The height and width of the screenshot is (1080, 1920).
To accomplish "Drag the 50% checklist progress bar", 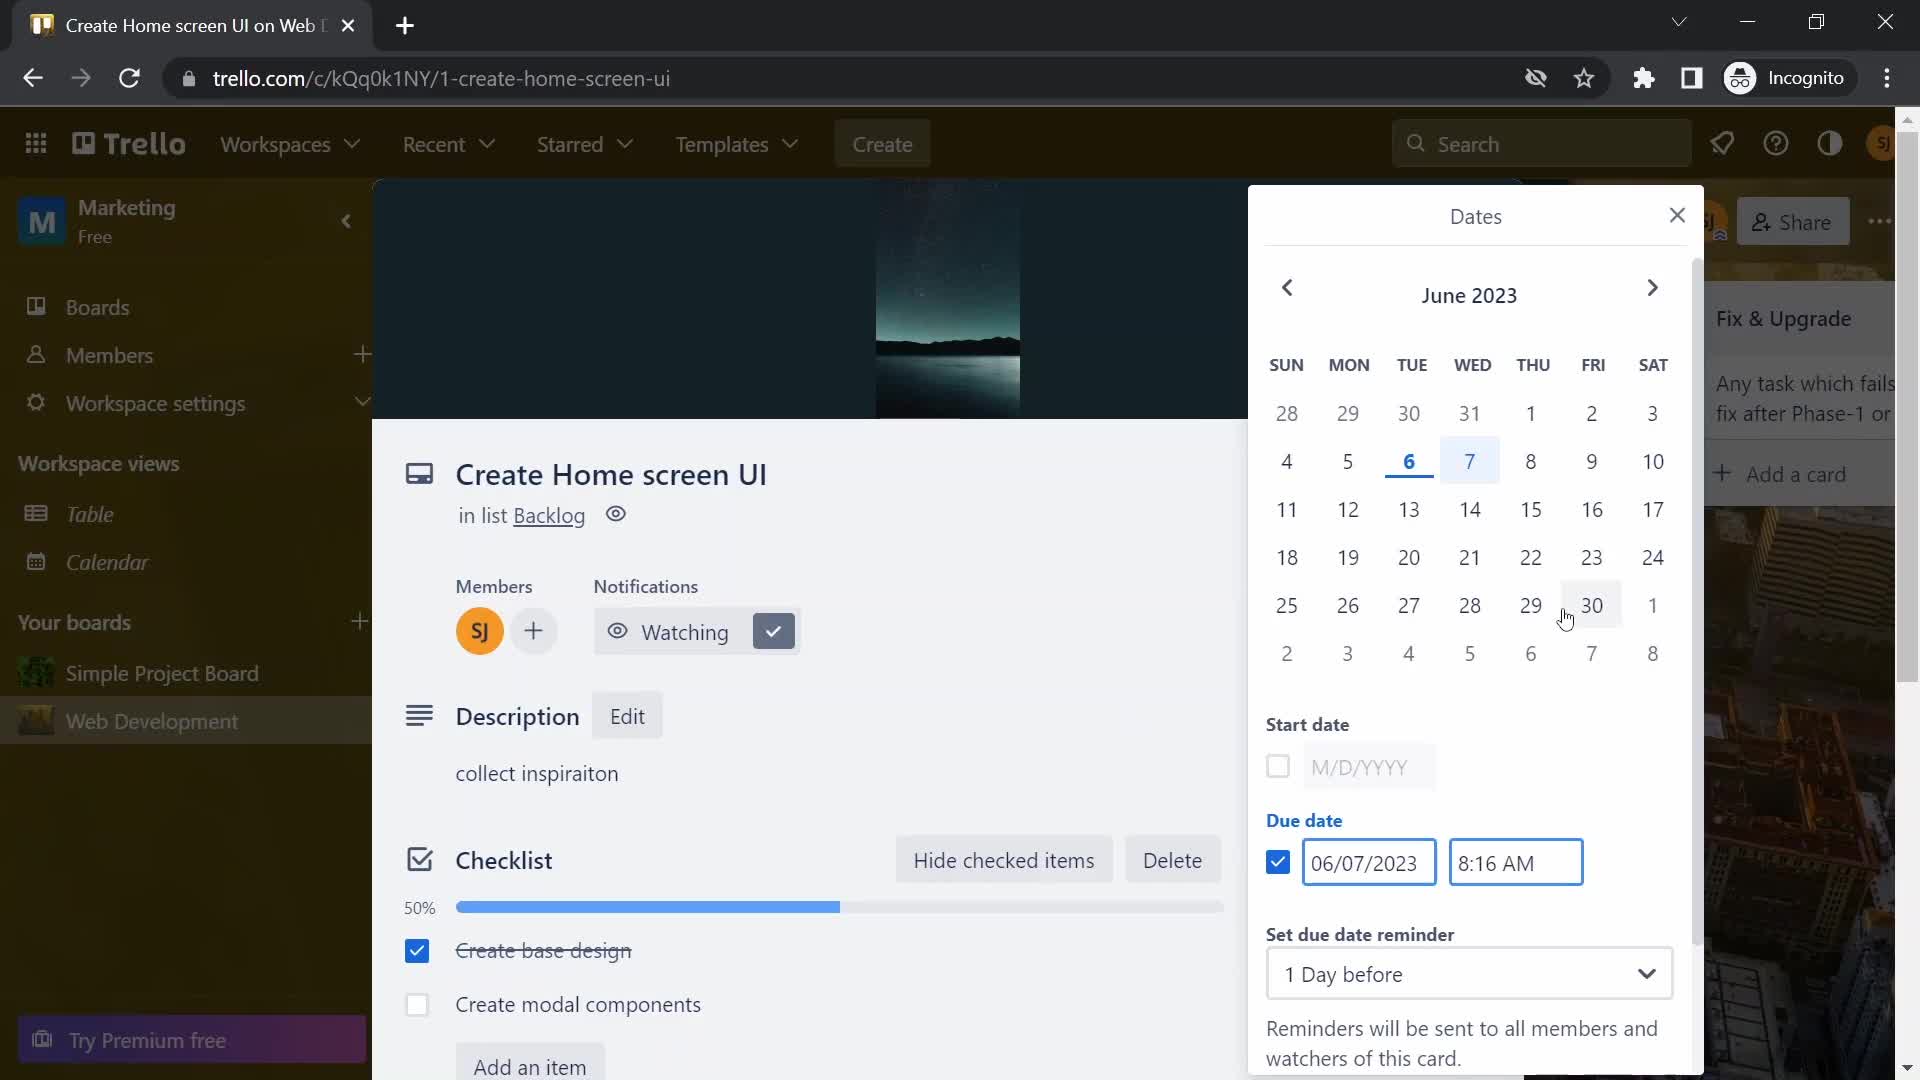I will coord(646,907).
